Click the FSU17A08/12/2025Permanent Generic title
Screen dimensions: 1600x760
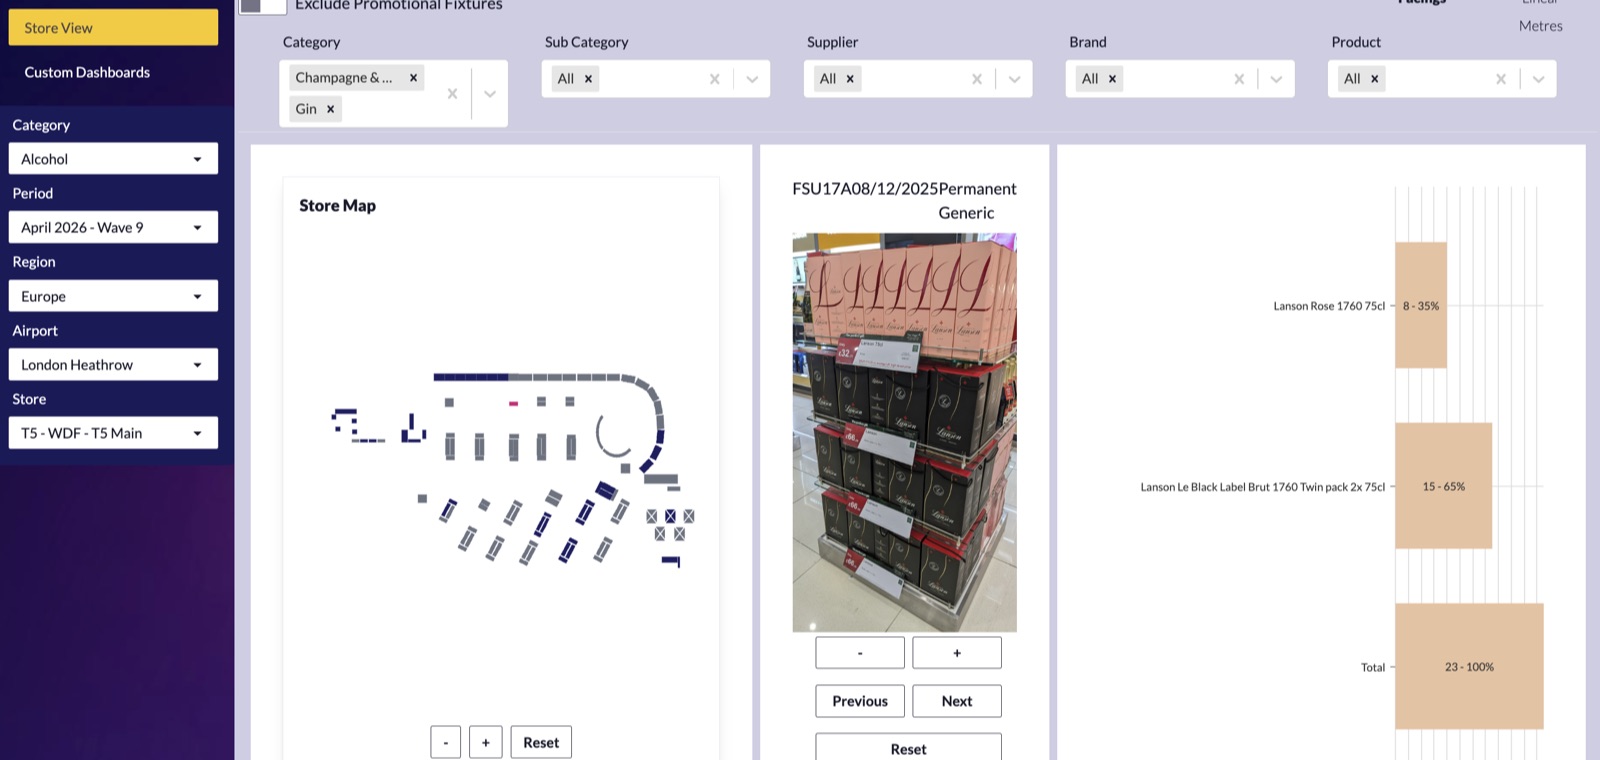(904, 201)
